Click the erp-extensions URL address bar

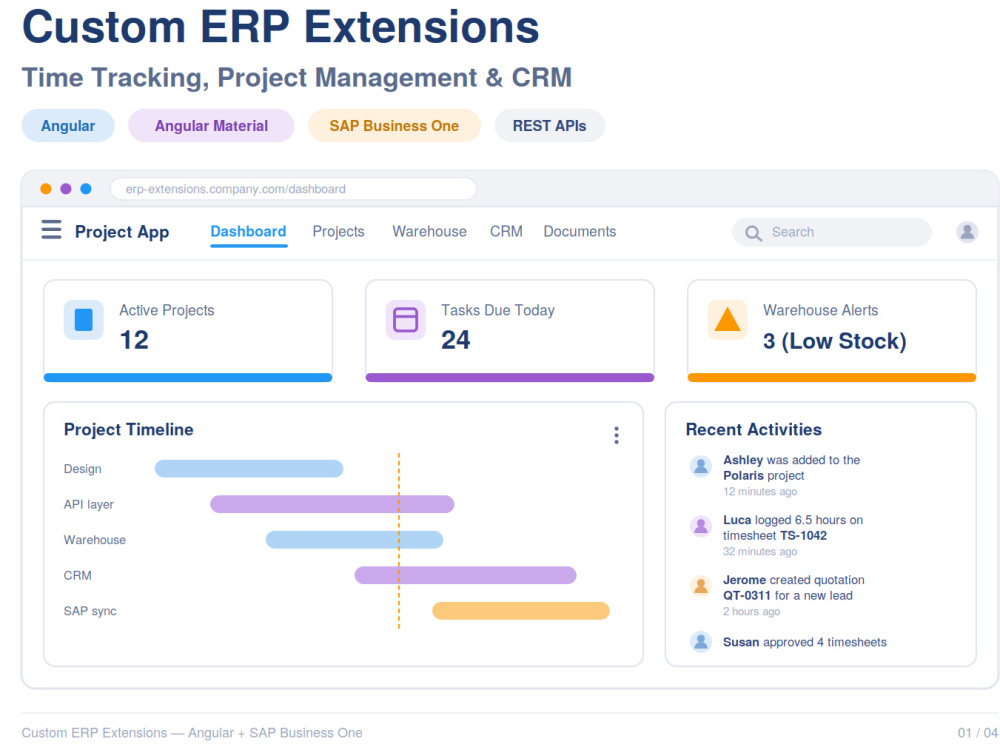[x=293, y=189]
